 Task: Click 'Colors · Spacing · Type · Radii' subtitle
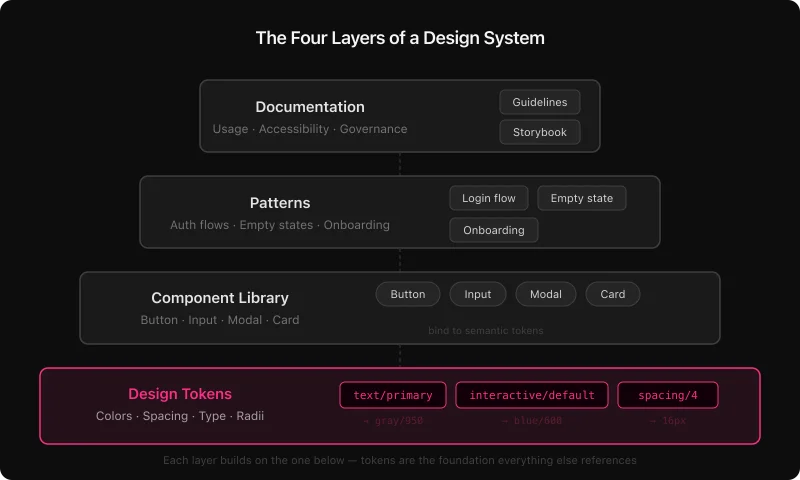coord(180,416)
